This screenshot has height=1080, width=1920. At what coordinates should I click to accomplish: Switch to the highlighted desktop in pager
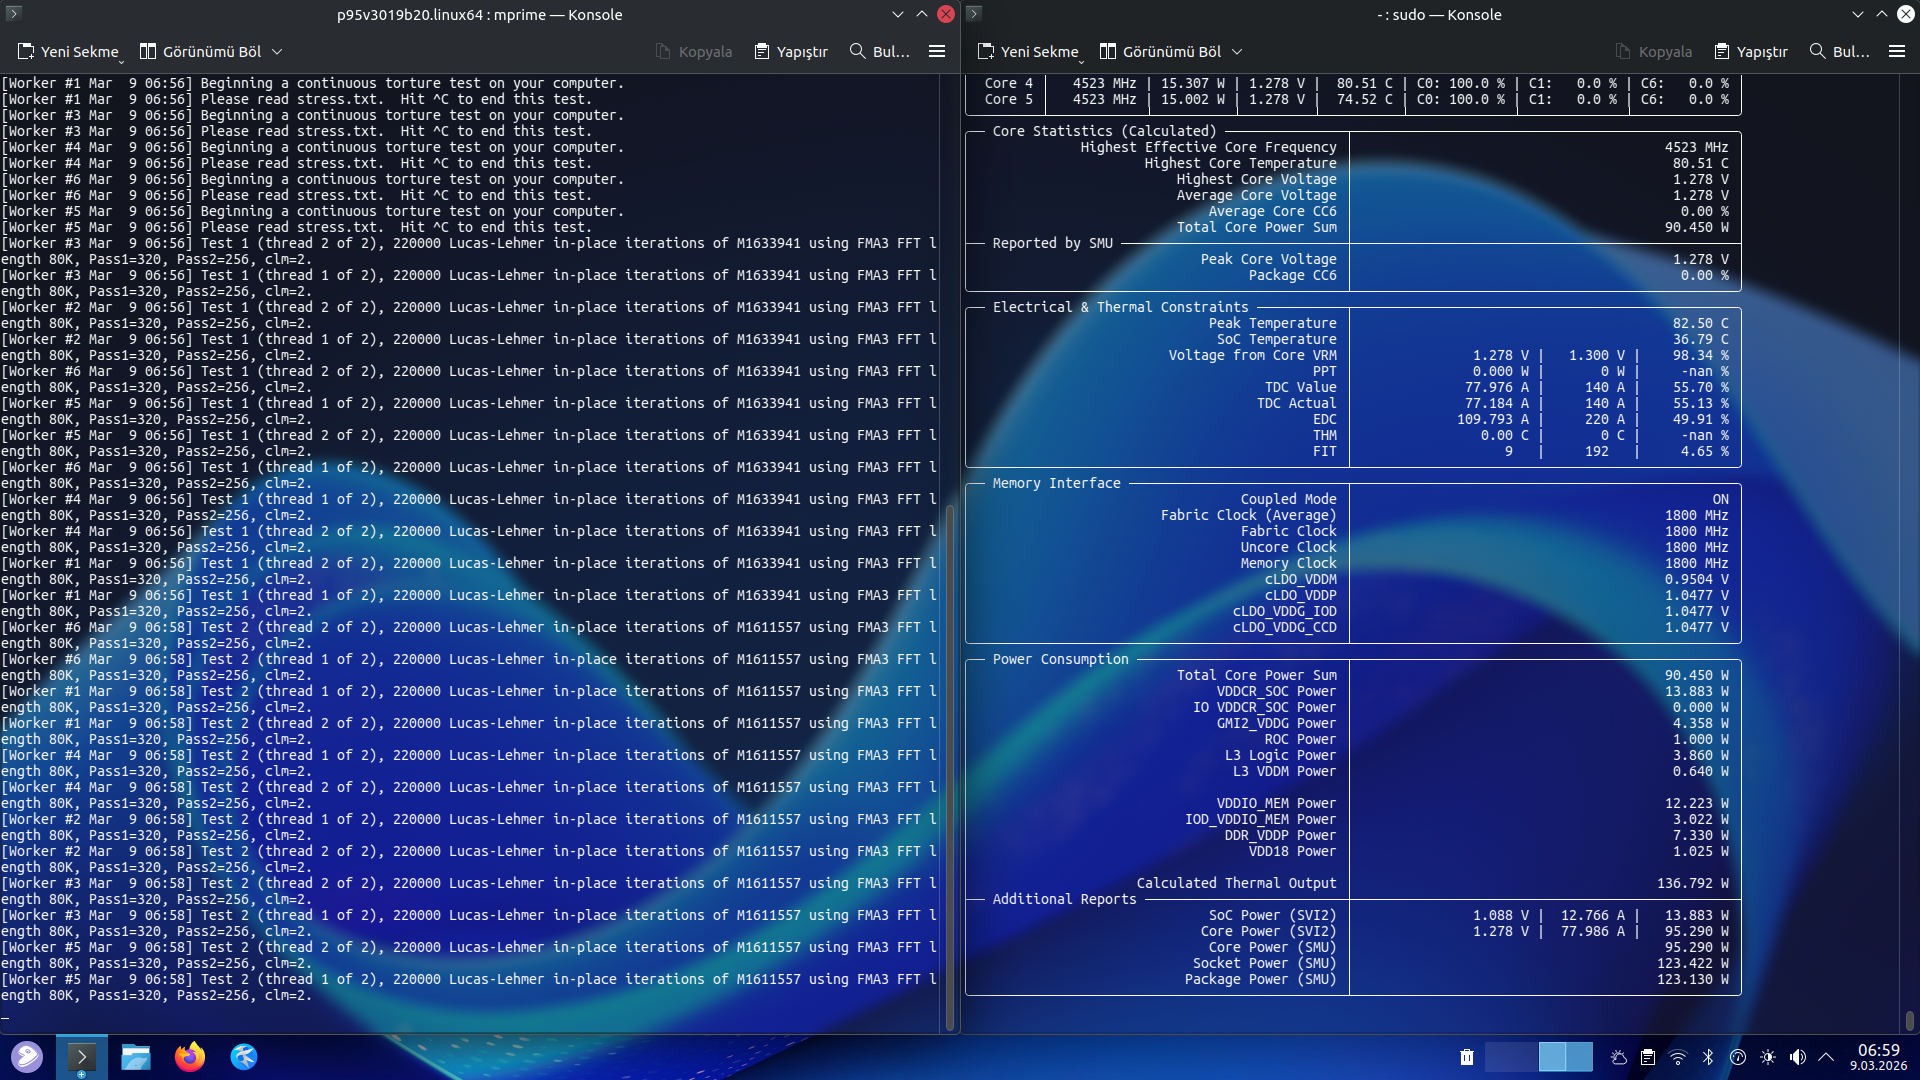1565,1057
